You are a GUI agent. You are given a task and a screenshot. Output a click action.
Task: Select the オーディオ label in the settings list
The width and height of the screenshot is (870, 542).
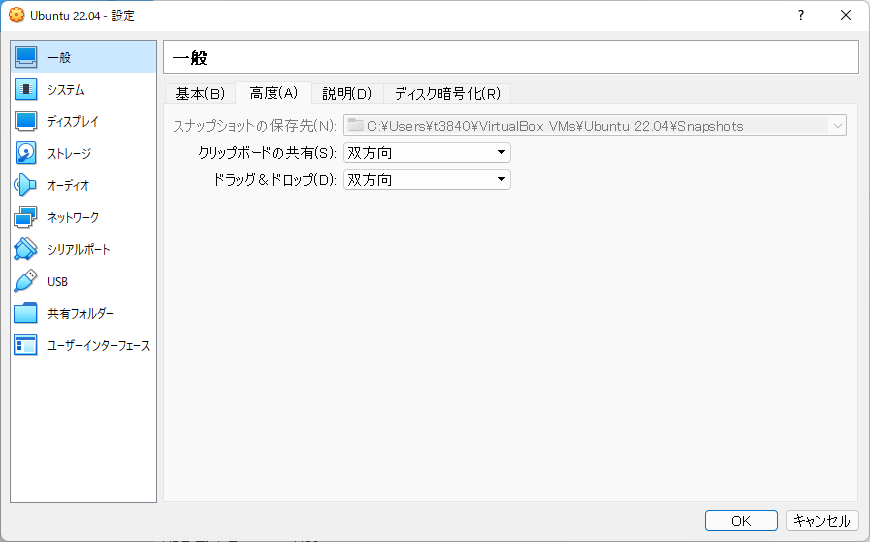point(68,186)
